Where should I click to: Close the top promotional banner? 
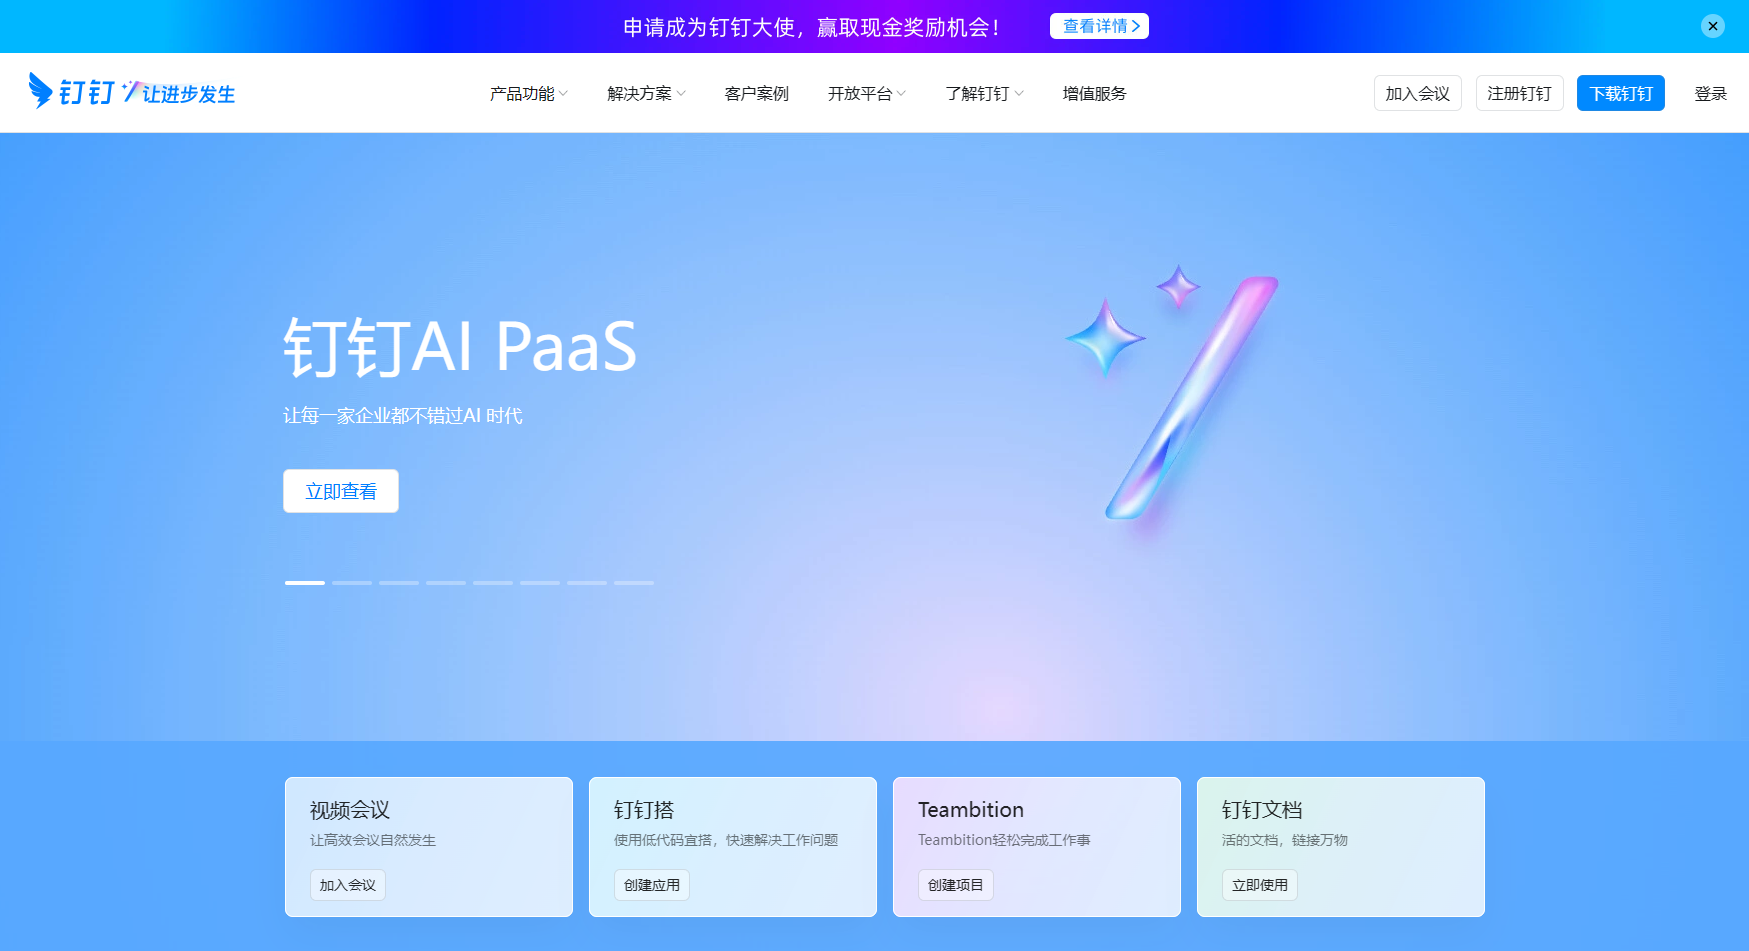(x=1712, y=26)
